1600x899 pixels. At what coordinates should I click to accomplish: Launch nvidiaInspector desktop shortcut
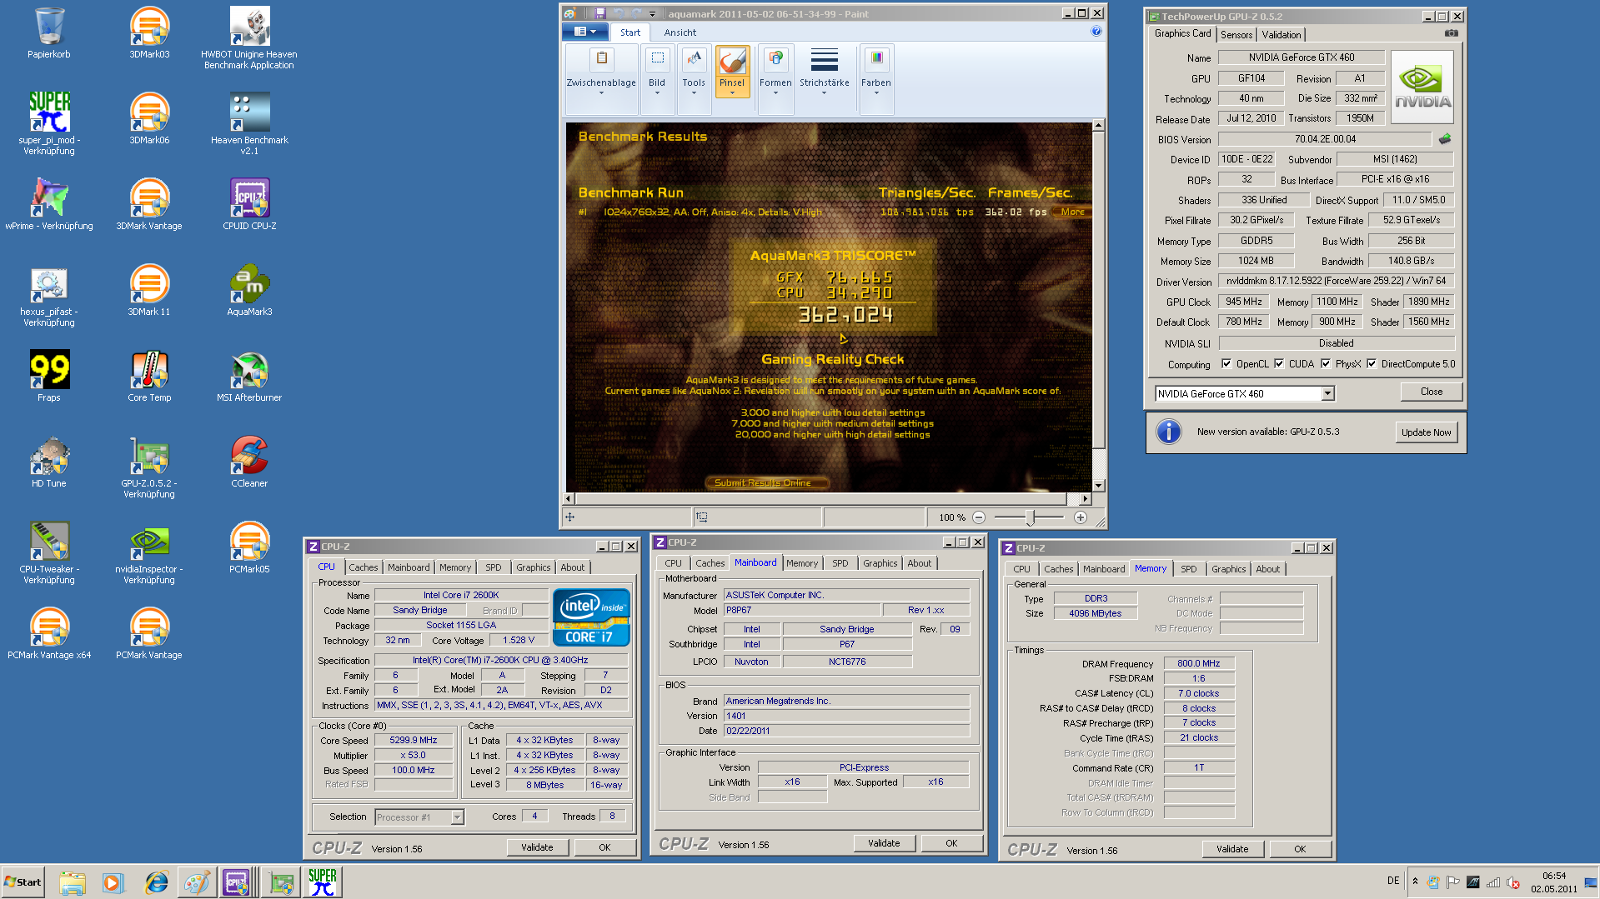click(149, 553)
